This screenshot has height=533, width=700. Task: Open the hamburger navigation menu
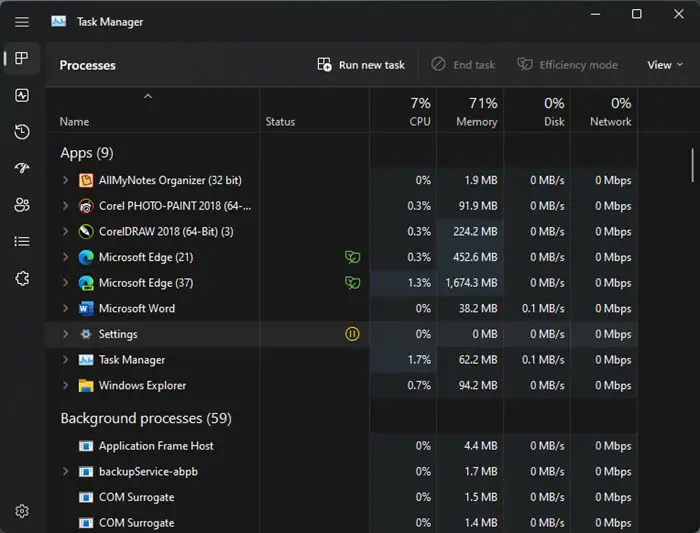tap(22, 22)
